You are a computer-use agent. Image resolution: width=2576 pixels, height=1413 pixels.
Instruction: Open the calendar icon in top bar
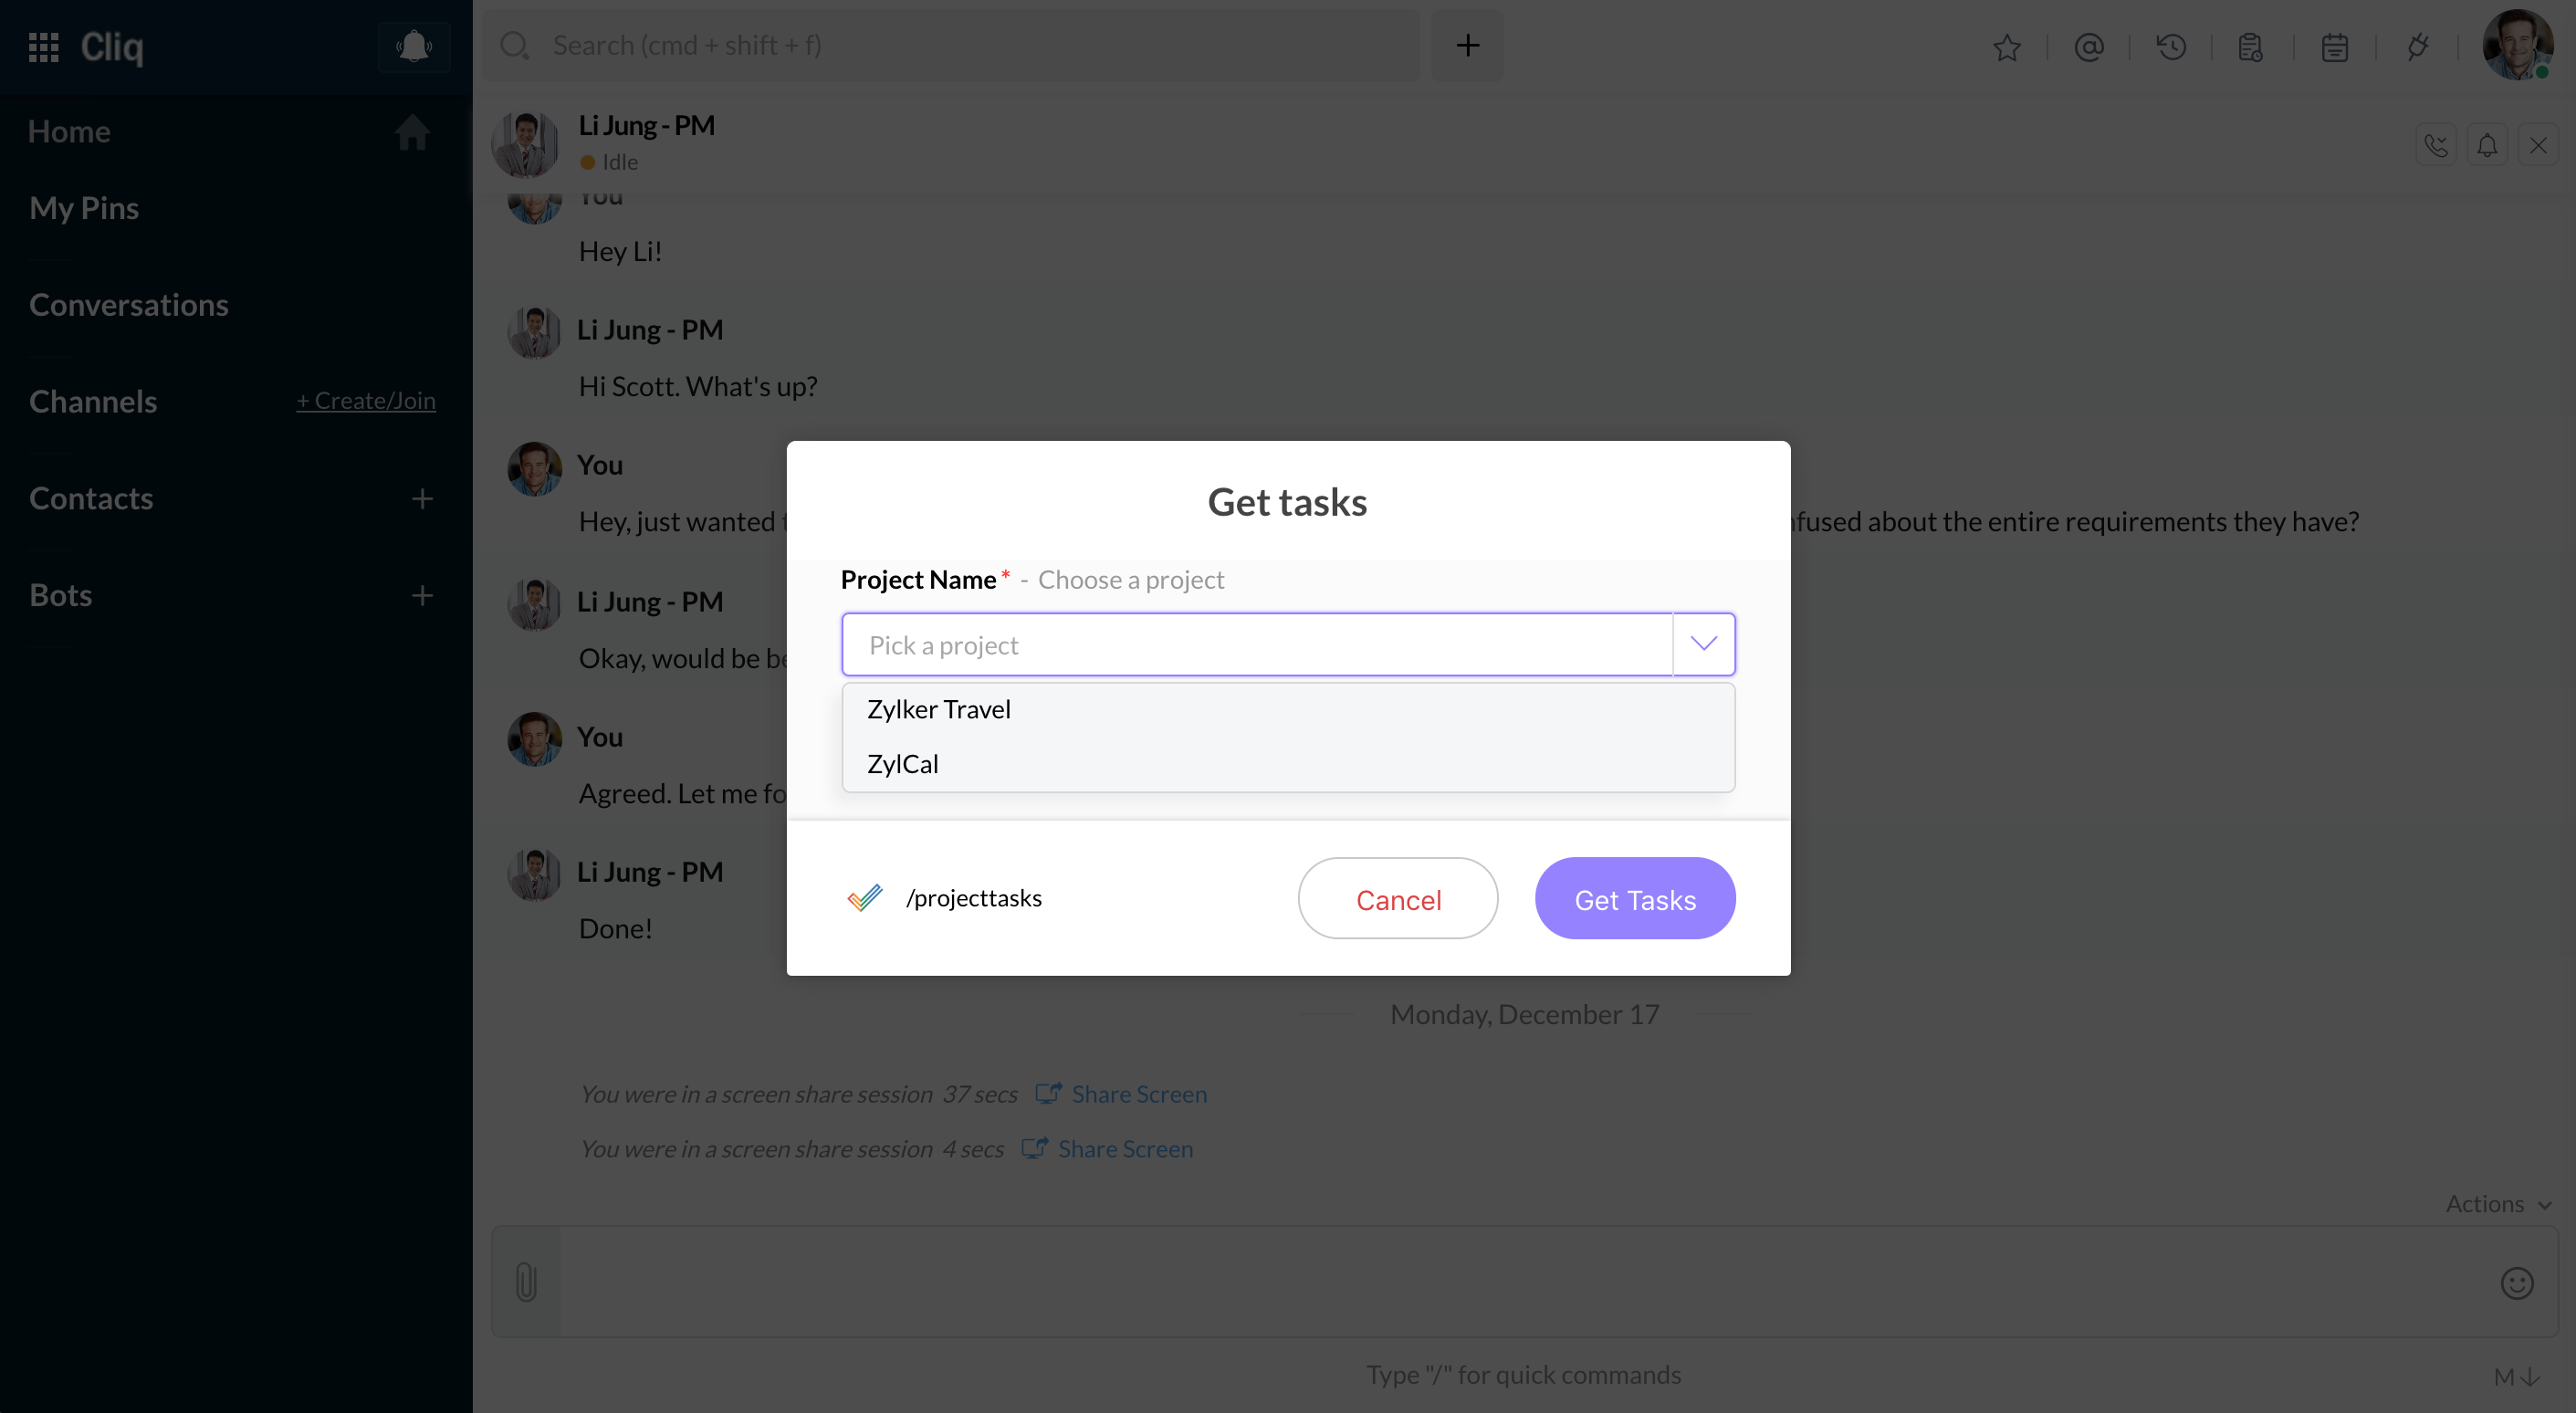(2334, 47)
